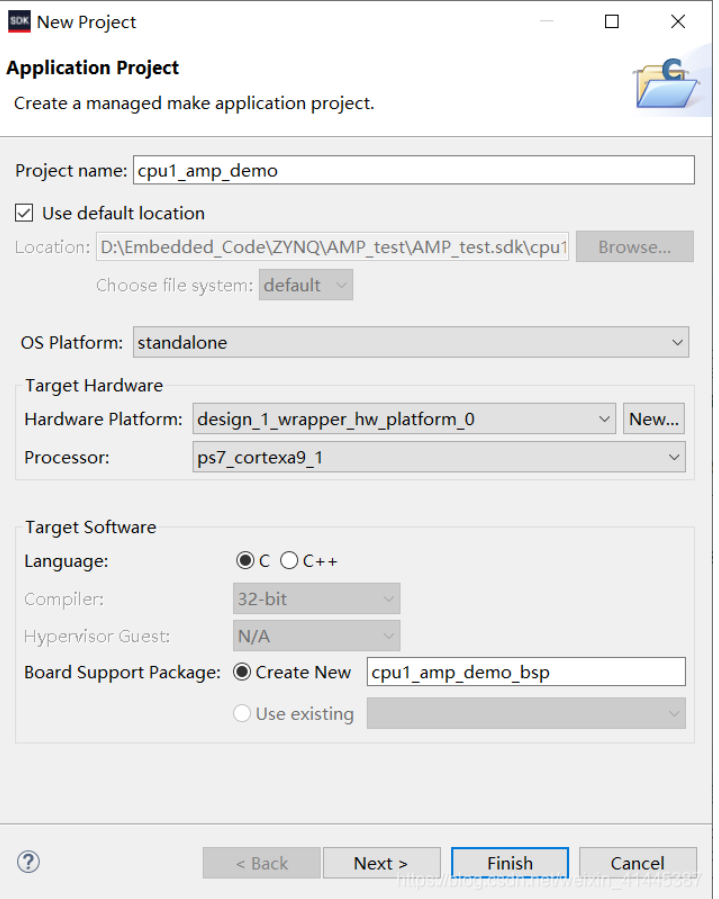Edit the Project name field
Screen dimensions: 719x899
pos(413,170)
